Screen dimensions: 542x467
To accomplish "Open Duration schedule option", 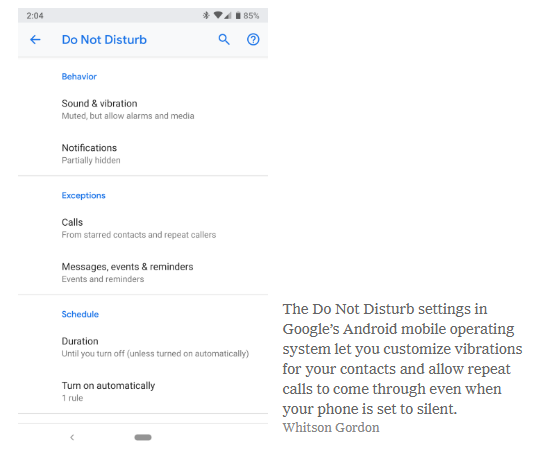I will click(143, 347).
